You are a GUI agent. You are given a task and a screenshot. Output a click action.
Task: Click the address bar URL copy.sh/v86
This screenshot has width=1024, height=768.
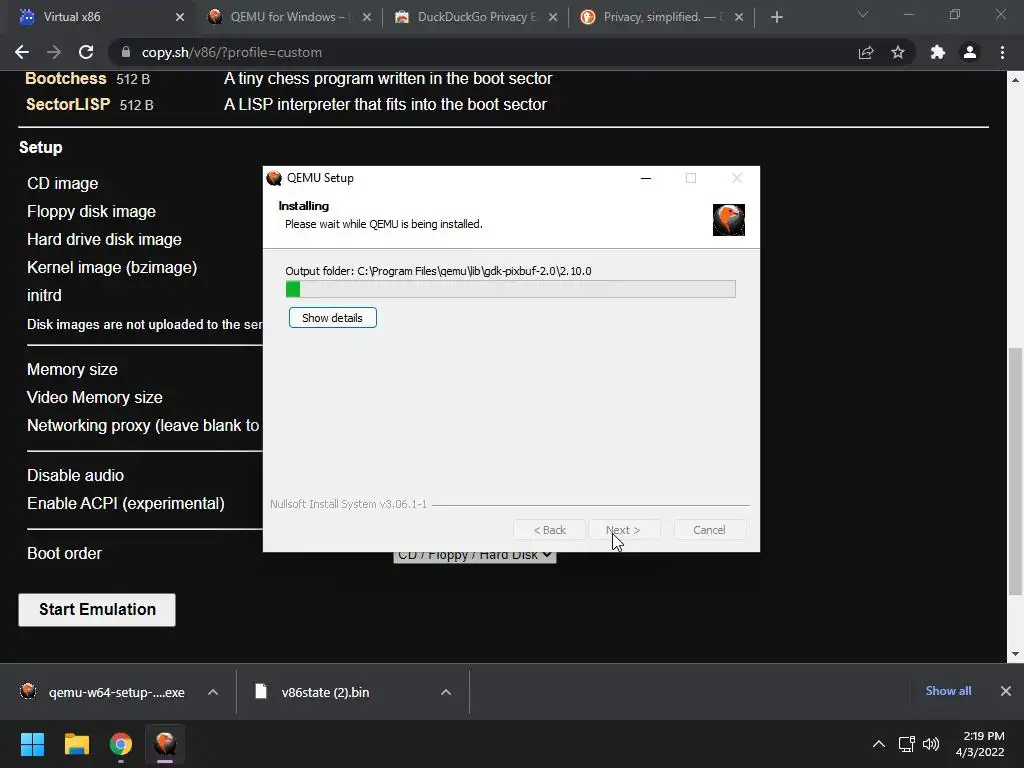point(232,52)
